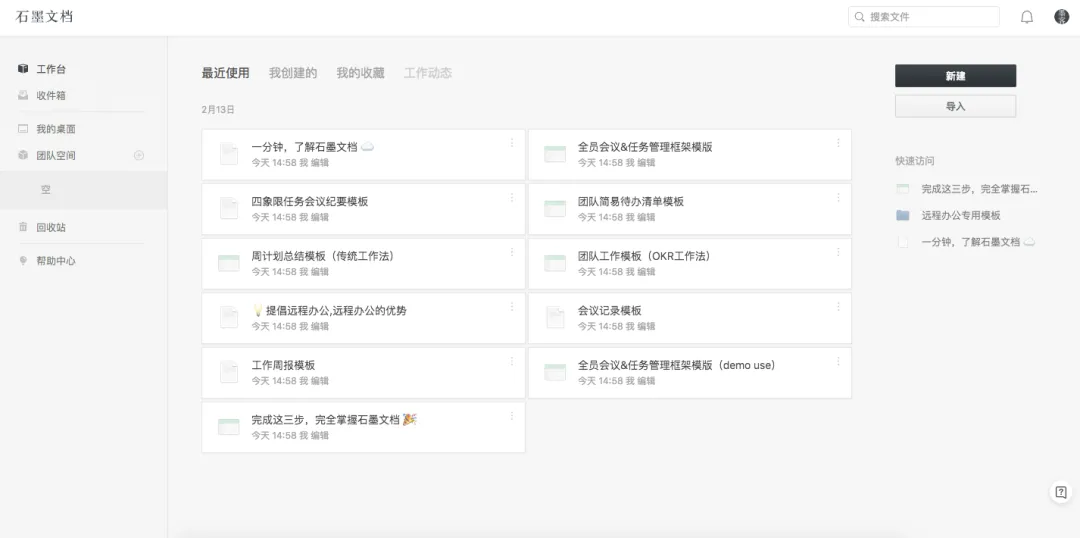This screenshot has height=538, width=1080.
Task: Open the help question-mark icon
Action: coord(1061,492)
